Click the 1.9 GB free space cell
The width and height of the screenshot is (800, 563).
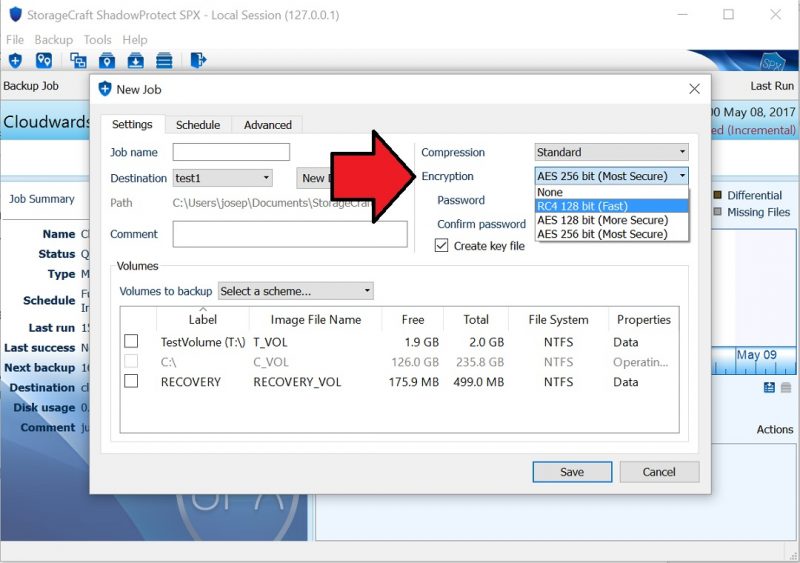422,342
